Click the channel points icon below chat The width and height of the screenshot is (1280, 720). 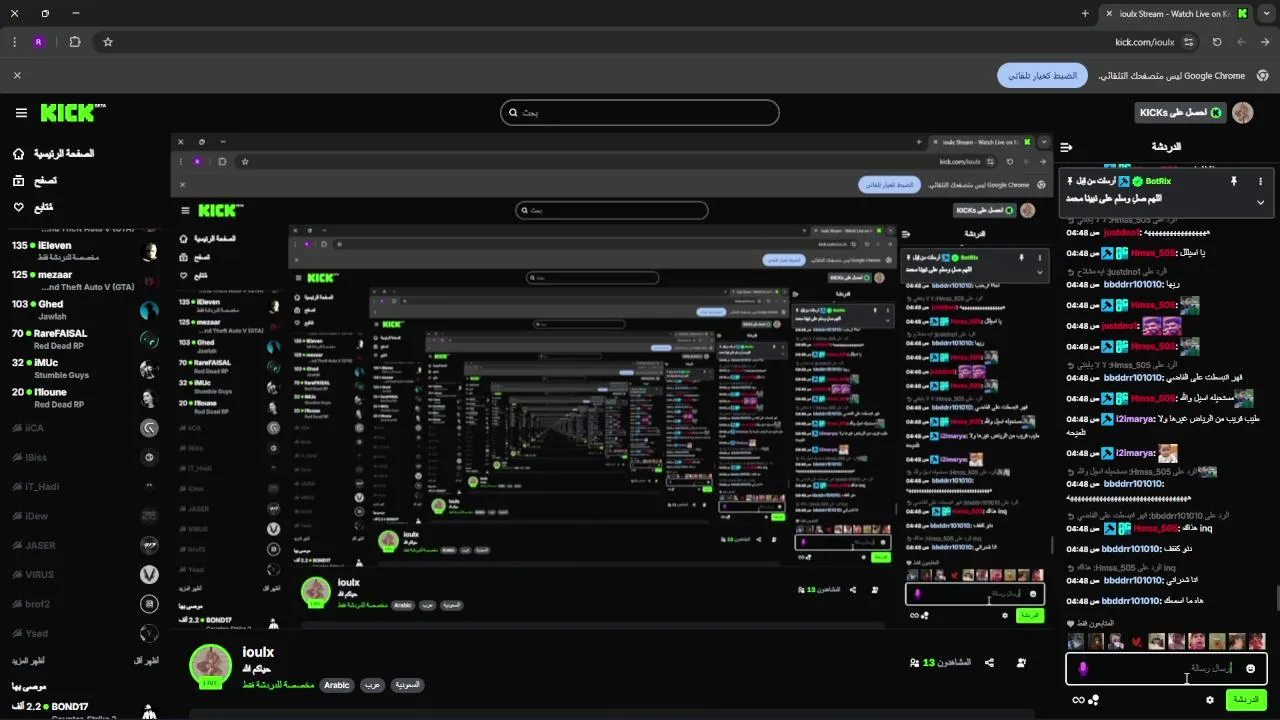coord(1094,700)
